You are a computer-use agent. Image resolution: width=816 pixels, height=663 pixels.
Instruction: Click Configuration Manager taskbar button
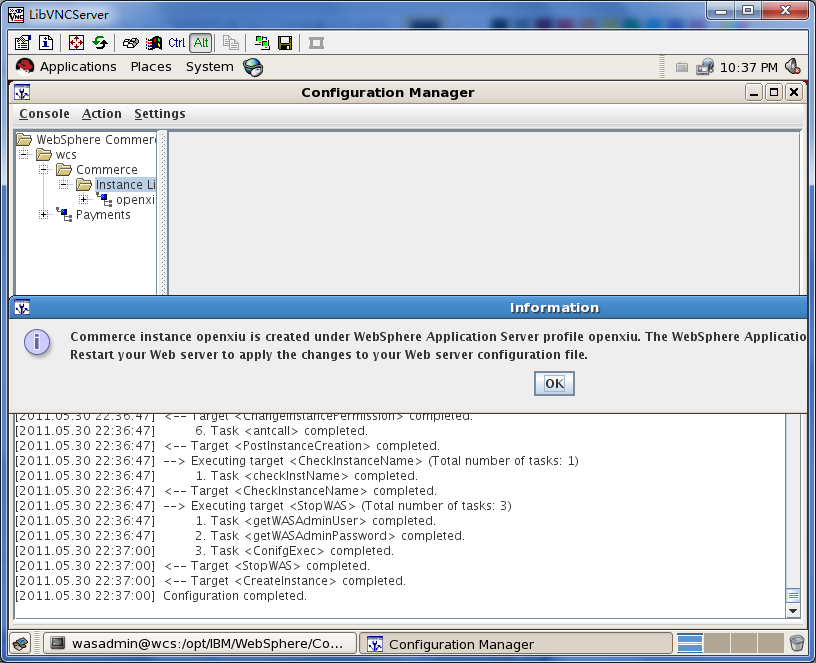[515, 644]
